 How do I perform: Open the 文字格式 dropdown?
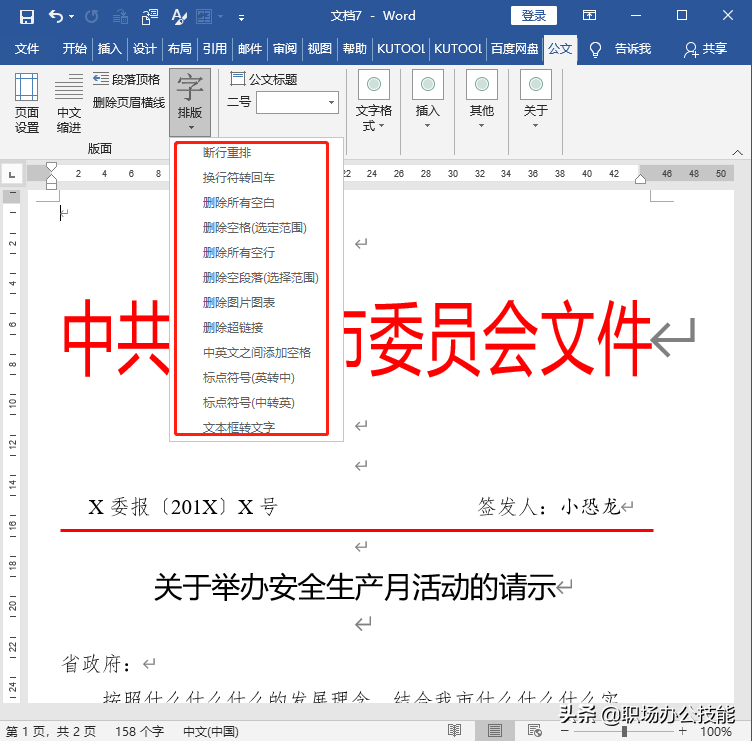pos(374,101)
